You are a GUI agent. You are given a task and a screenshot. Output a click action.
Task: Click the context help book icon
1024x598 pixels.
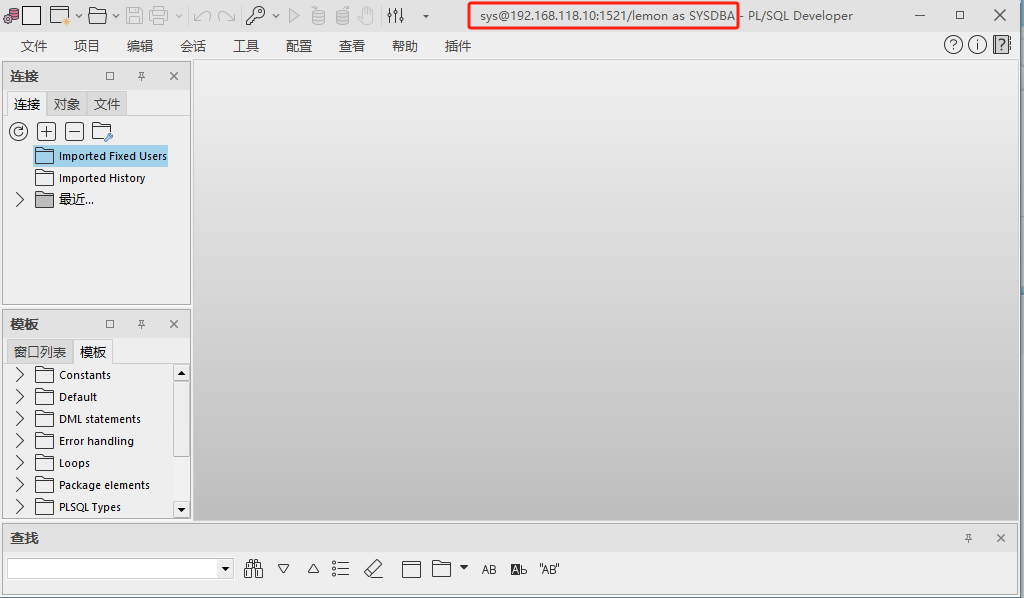(1002, 44)
